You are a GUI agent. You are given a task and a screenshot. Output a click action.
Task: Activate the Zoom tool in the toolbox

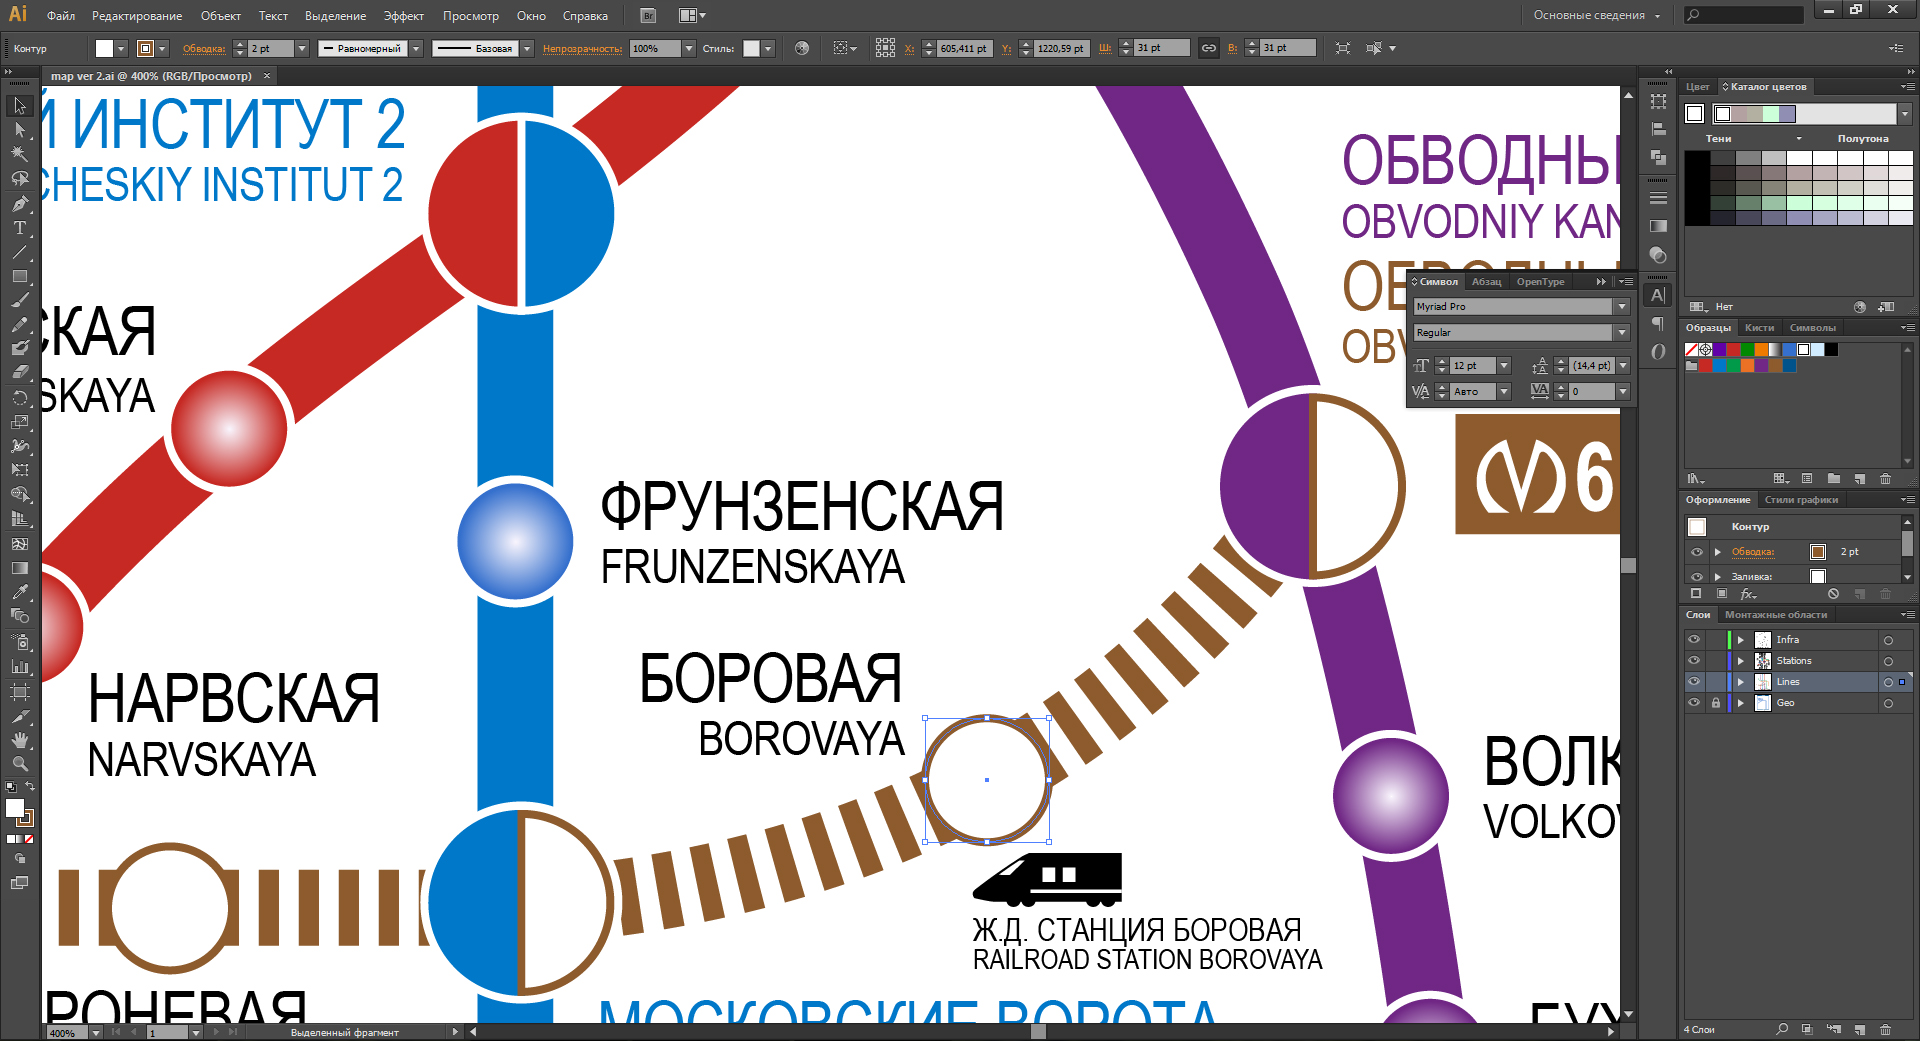point(19,764)
